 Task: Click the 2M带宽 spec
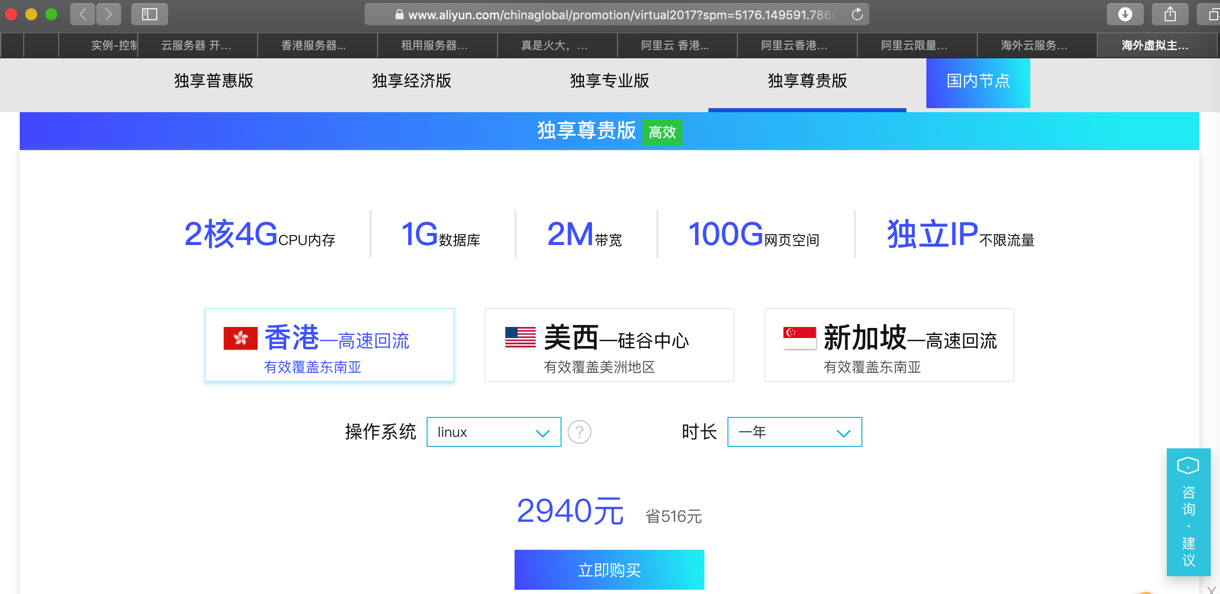point(585,235)
